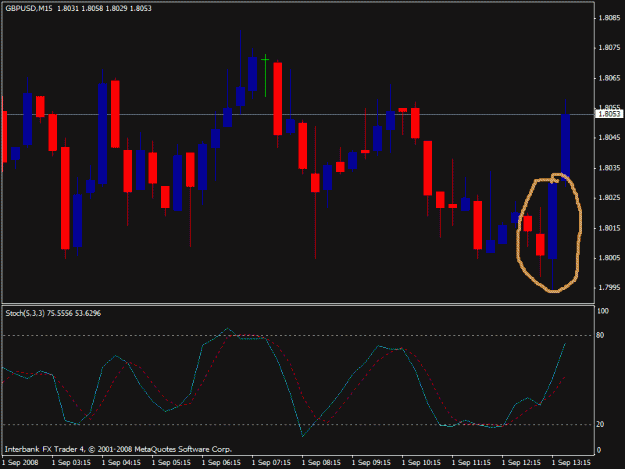
Task: Click the 1 Sep 05:15 time label
Action: tap(171, 463)
